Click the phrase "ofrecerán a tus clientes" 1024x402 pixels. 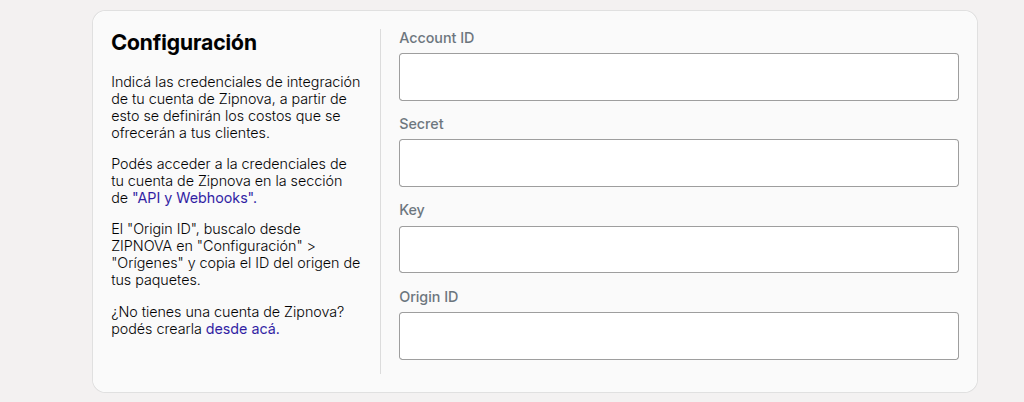[x=189, y=133]
